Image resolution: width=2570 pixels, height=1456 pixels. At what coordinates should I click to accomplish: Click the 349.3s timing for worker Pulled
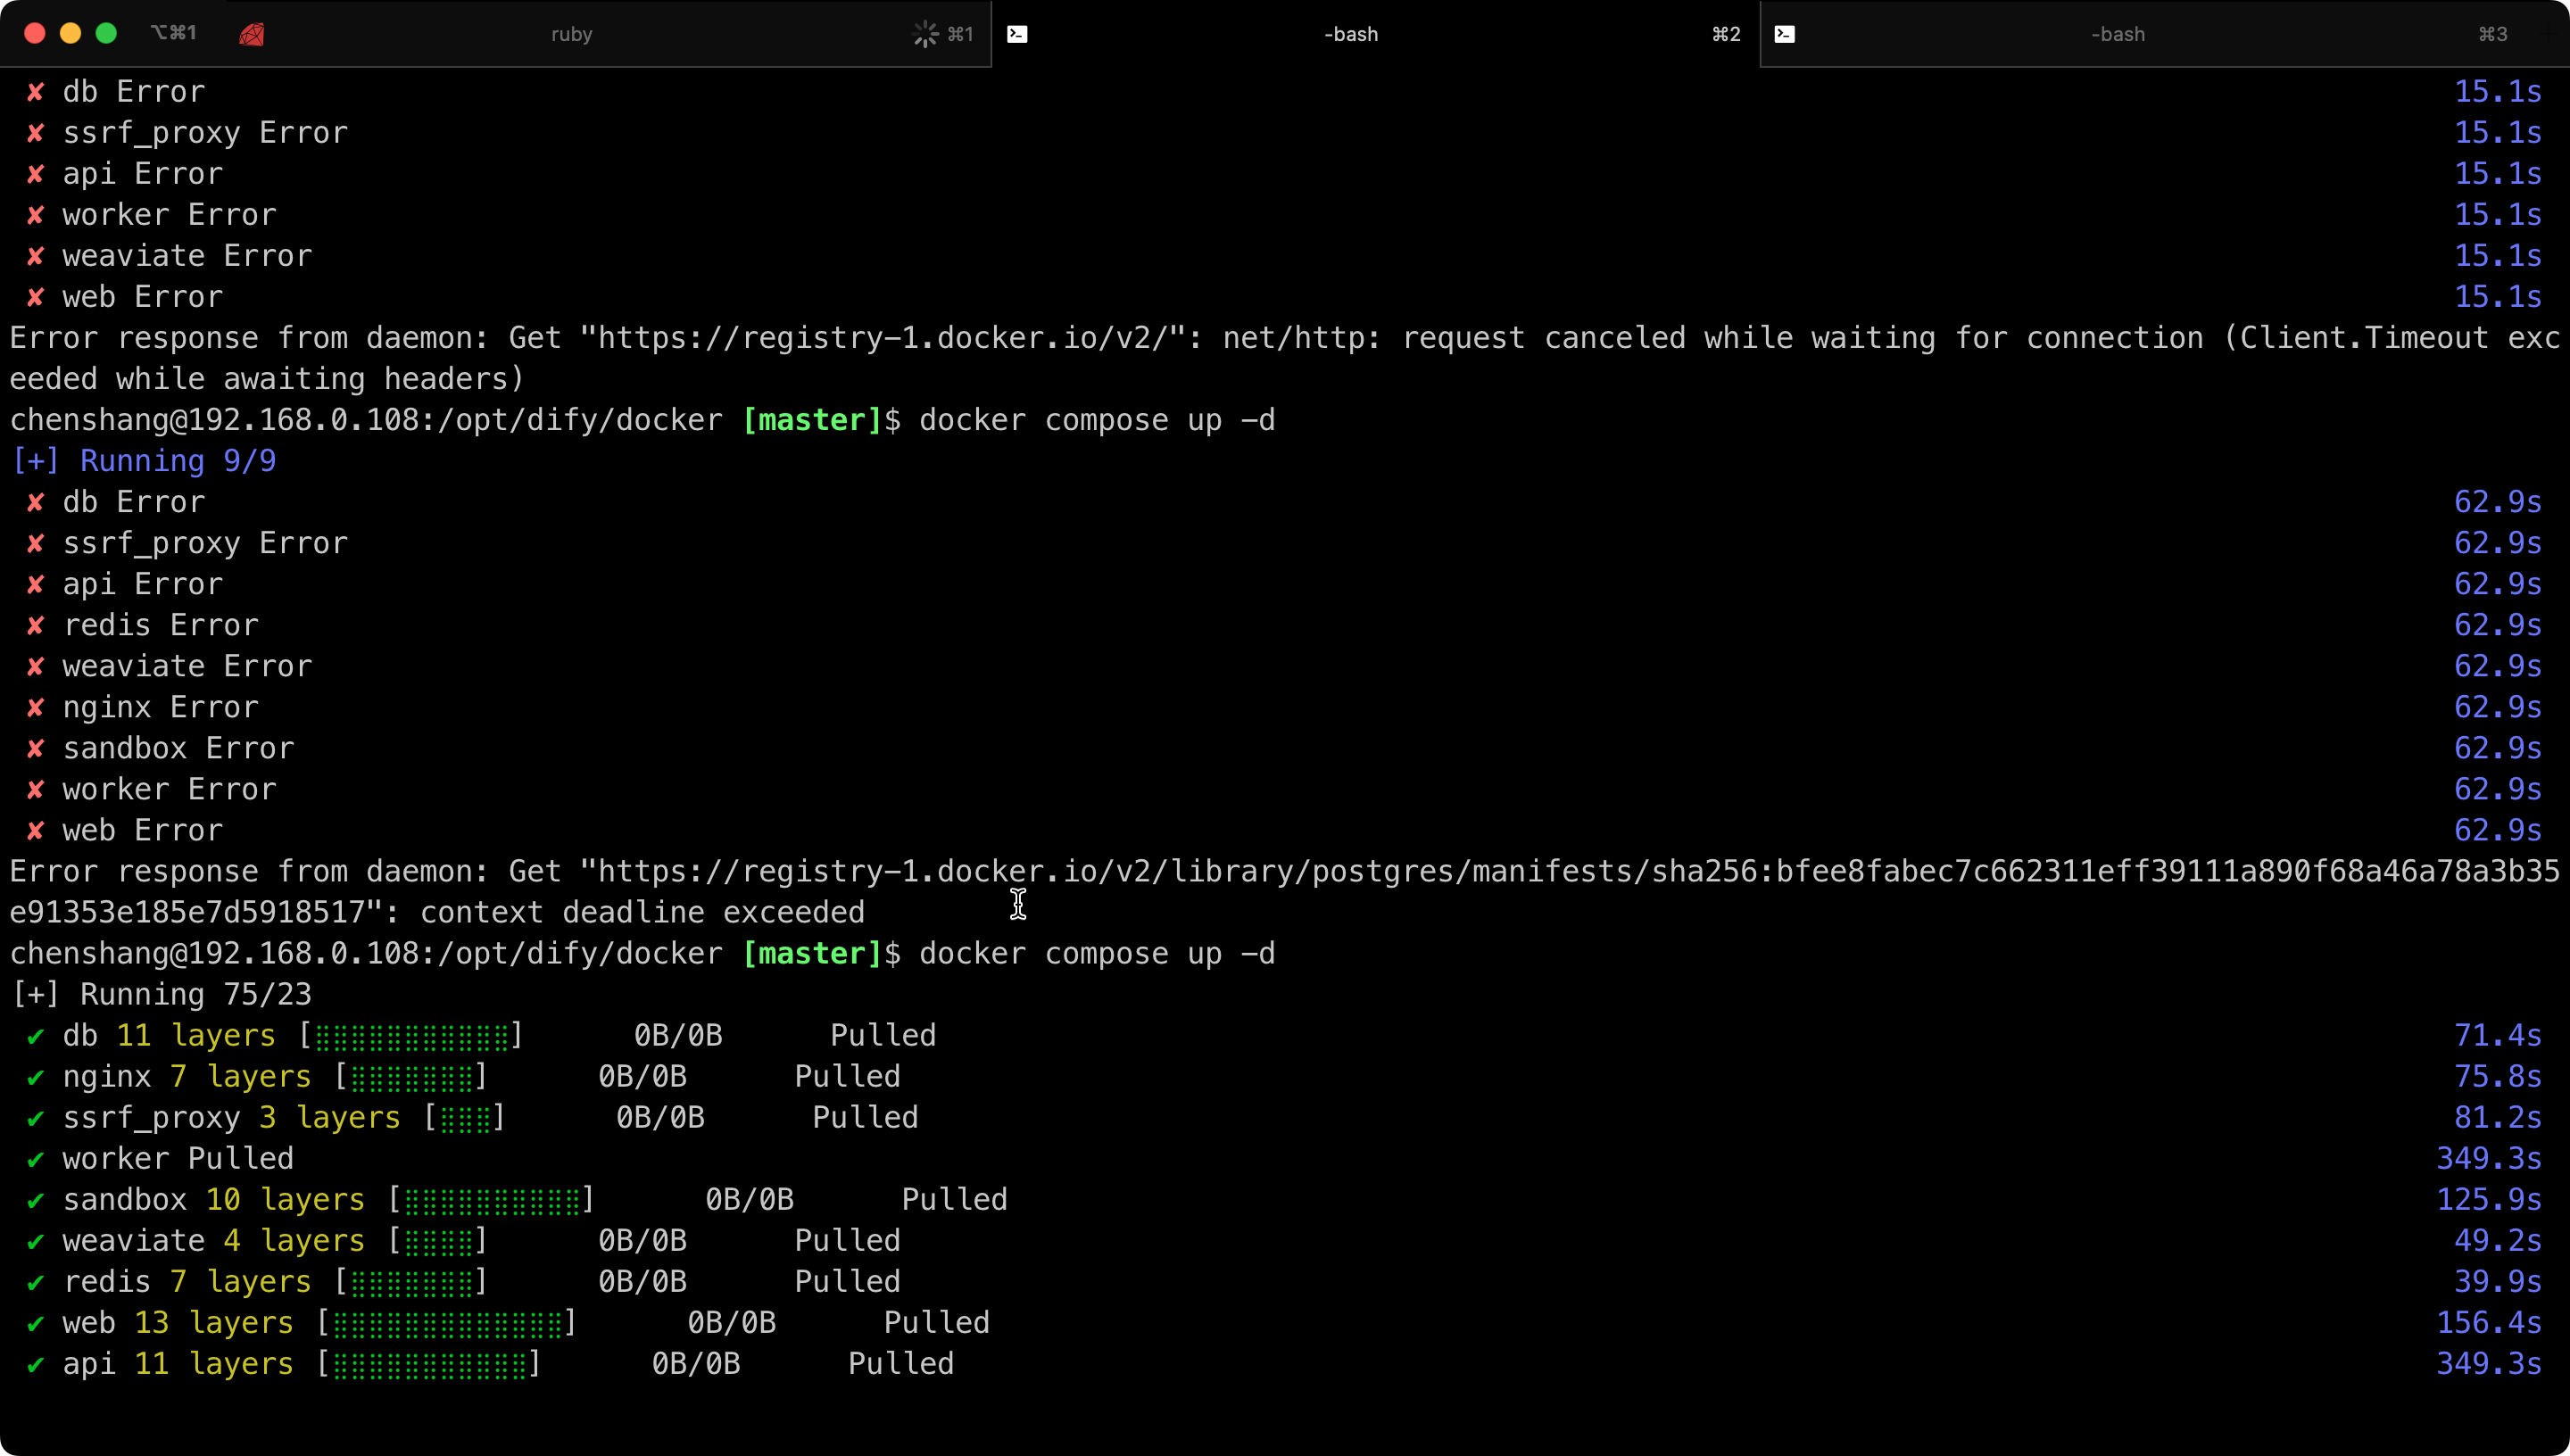pyautogui.click(x=2487, y=1159)
